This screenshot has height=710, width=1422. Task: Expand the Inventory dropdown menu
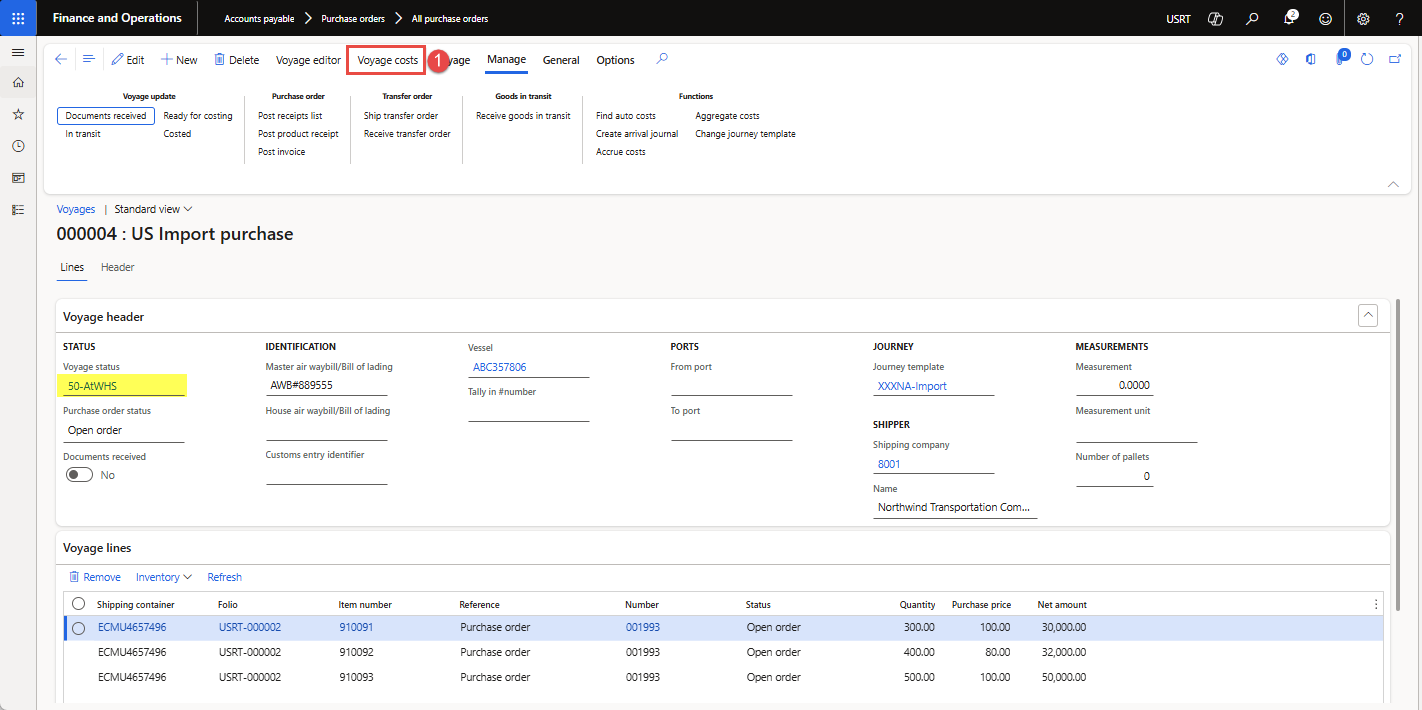[x=164, y=577]
